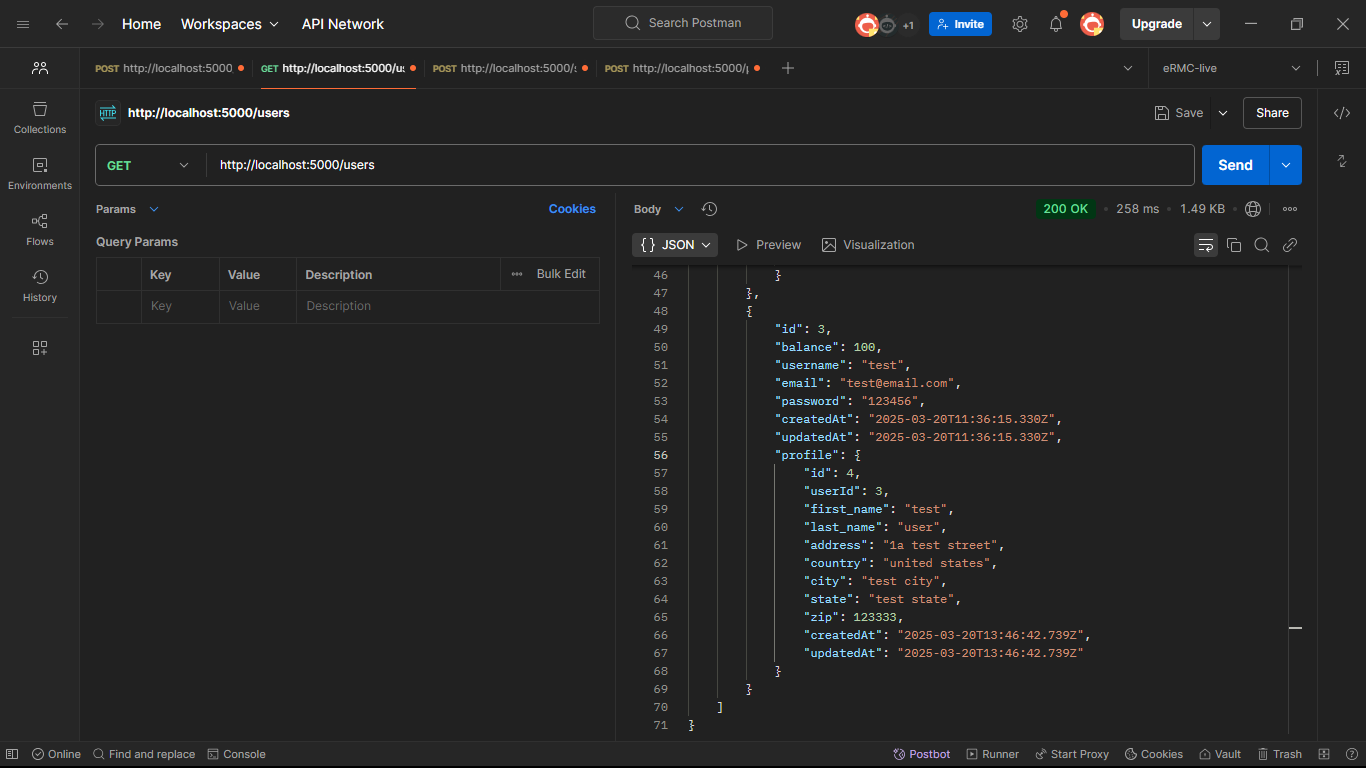Open the Save options dropdown arrow
The height and width of the screenshot is (768, 1366).
click(x=1222, y=113)
